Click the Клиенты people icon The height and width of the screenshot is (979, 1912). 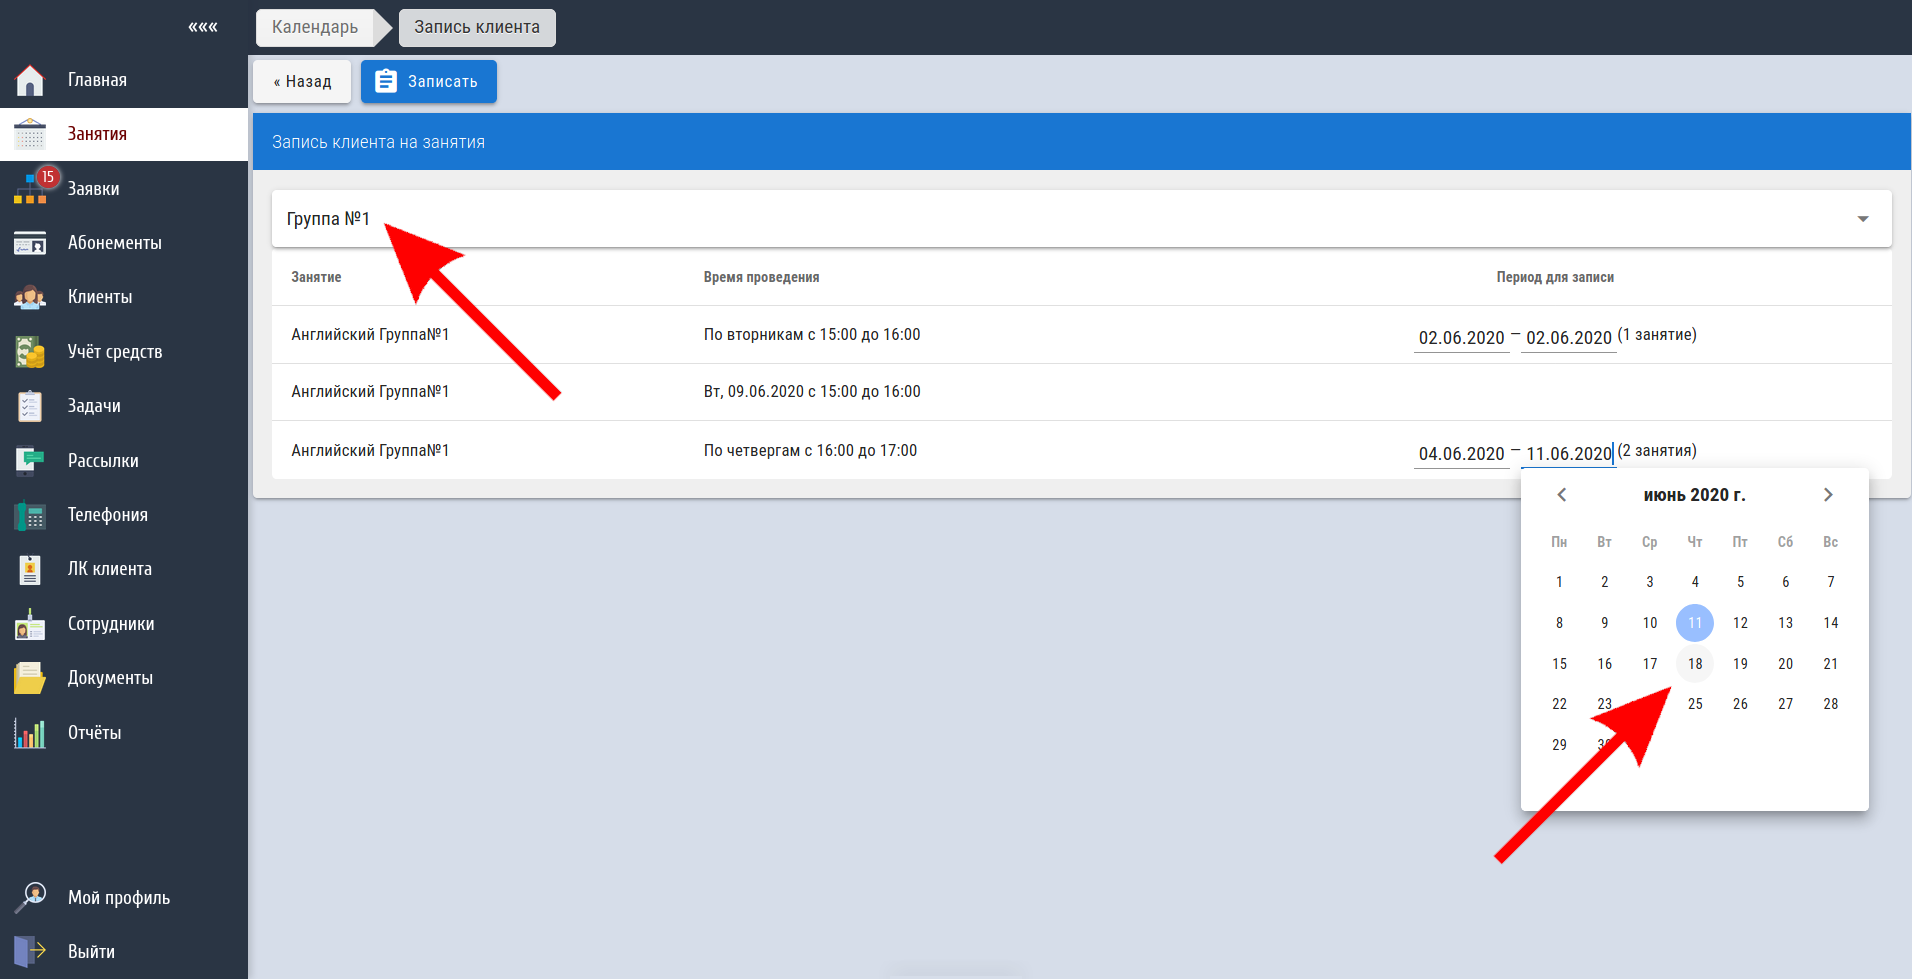[x=30, y=297]
